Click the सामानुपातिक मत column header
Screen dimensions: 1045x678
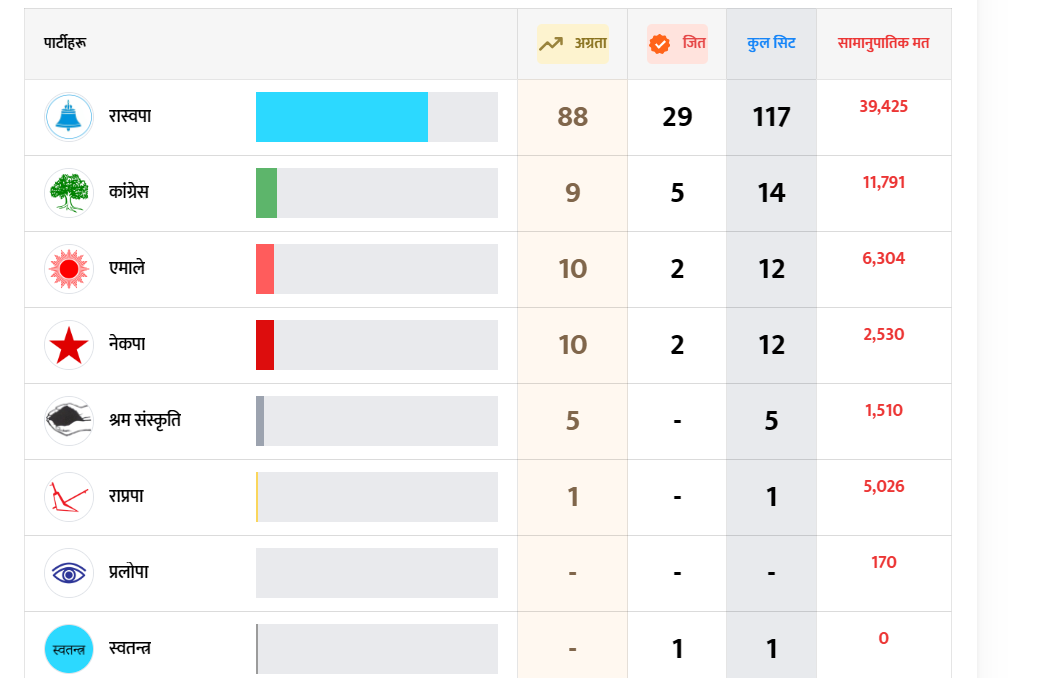tap(883, 44)
